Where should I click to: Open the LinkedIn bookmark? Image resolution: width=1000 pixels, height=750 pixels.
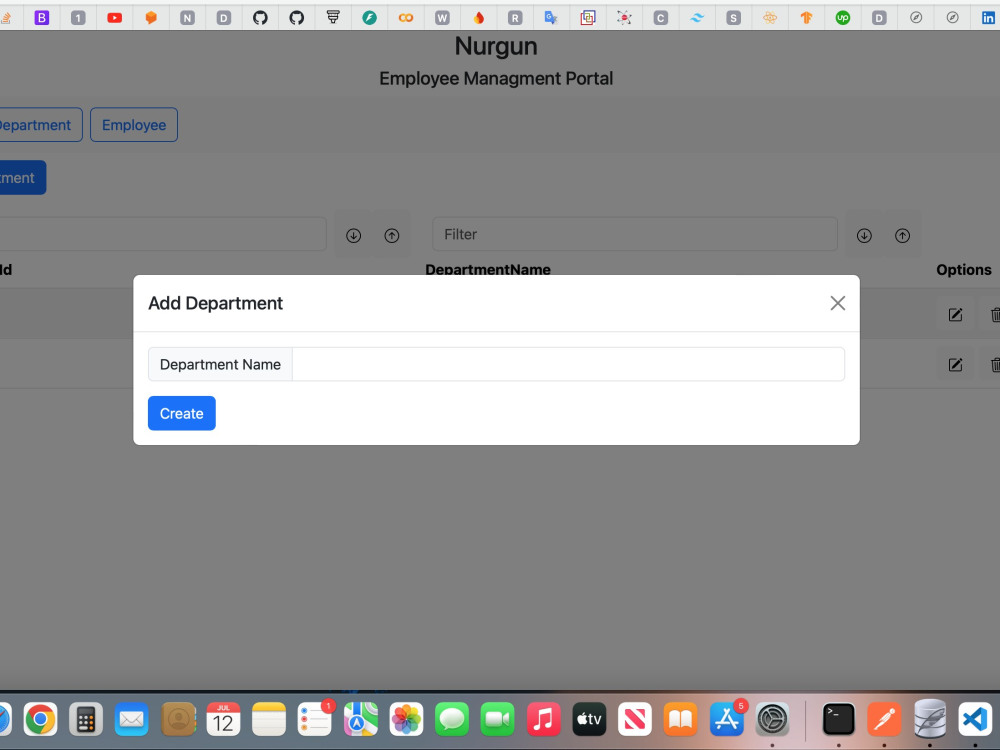(989, 18)
